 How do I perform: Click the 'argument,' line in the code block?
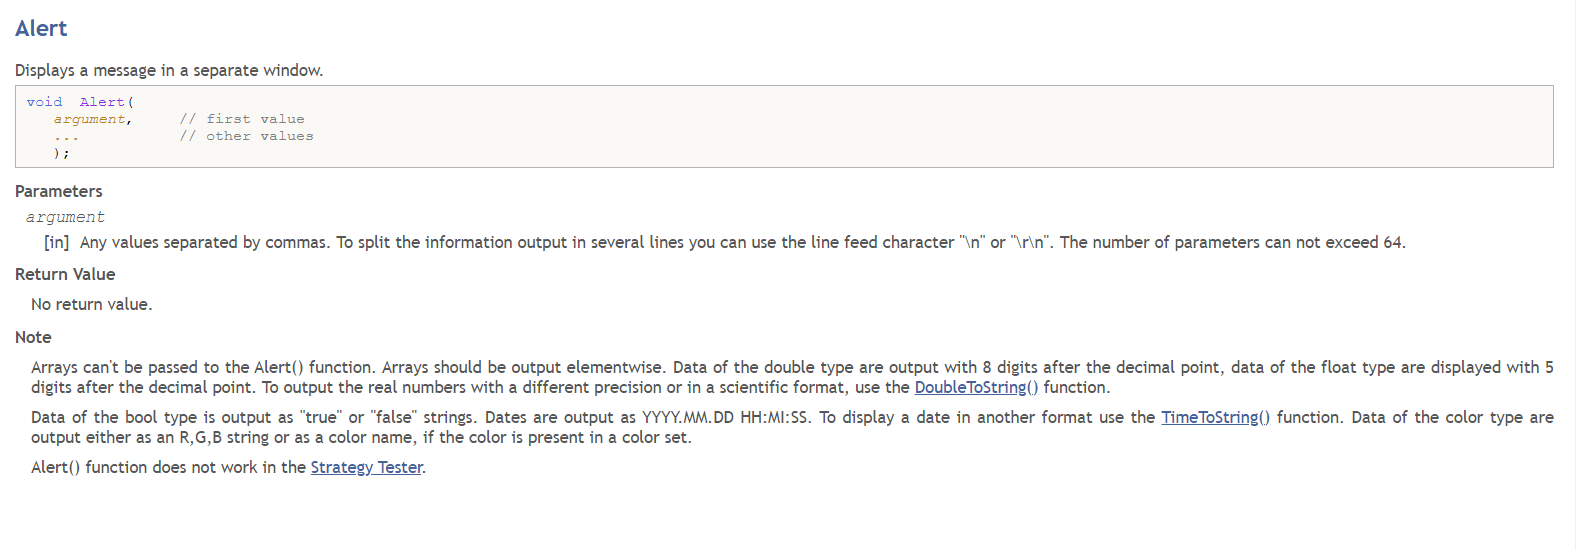tap(92, 119)
